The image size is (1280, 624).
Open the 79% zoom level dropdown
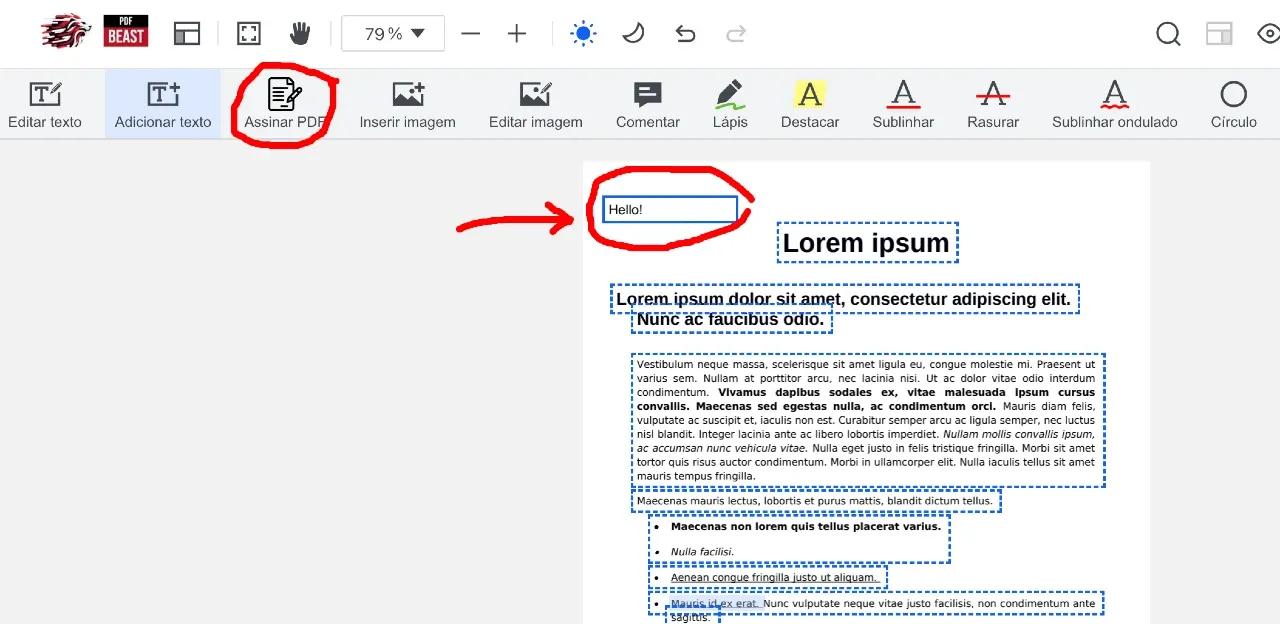394,34
